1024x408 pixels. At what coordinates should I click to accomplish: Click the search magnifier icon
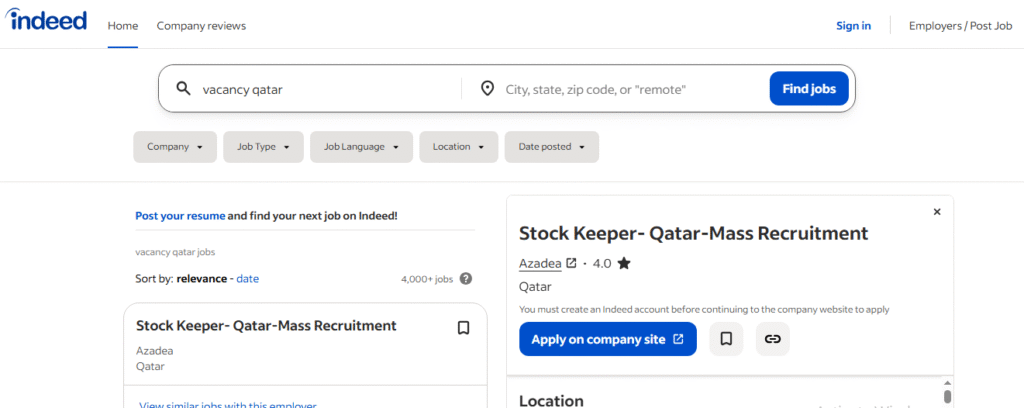coord(184,89)
